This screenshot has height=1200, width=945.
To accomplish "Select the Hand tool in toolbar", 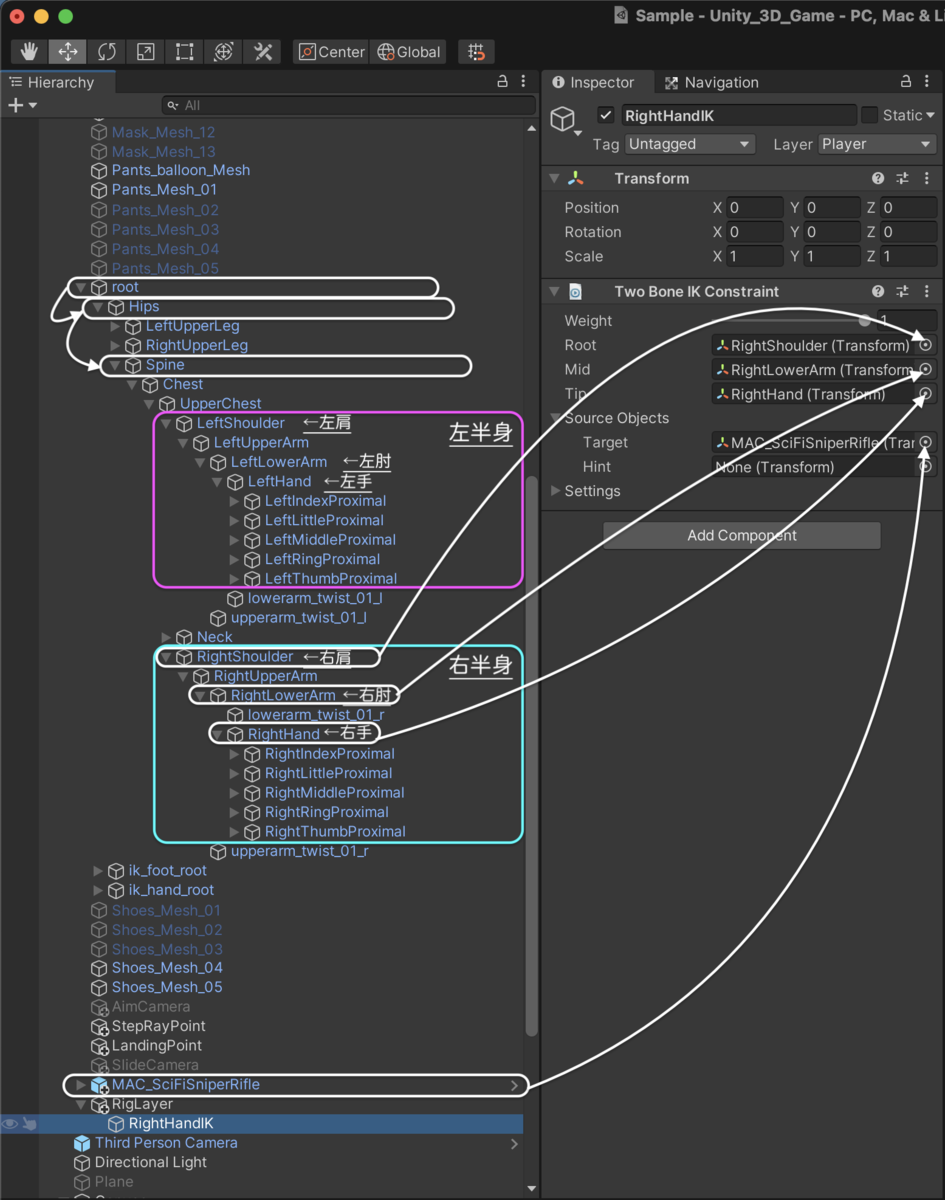I will tap(30, 52).
